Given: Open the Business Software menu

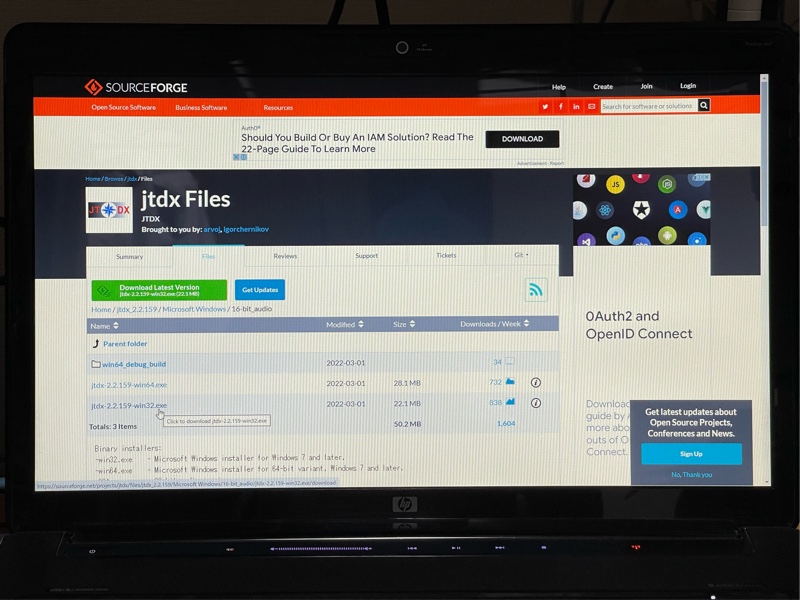Looking at the screenshot, I should pos(201,108).
